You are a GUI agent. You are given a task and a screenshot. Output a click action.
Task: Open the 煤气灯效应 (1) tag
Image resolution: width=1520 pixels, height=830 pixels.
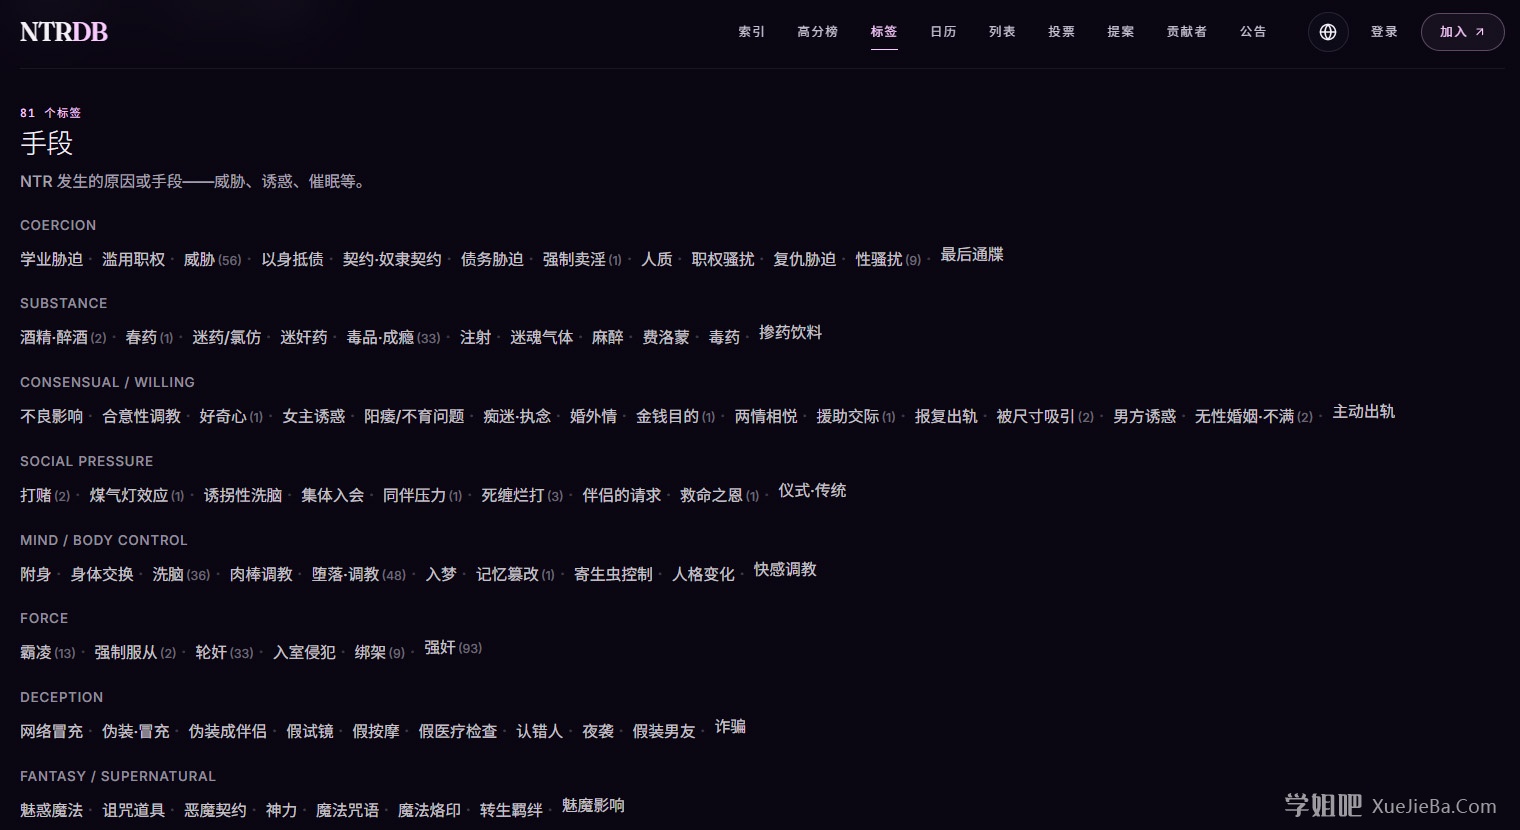click(x=137, y=495)
